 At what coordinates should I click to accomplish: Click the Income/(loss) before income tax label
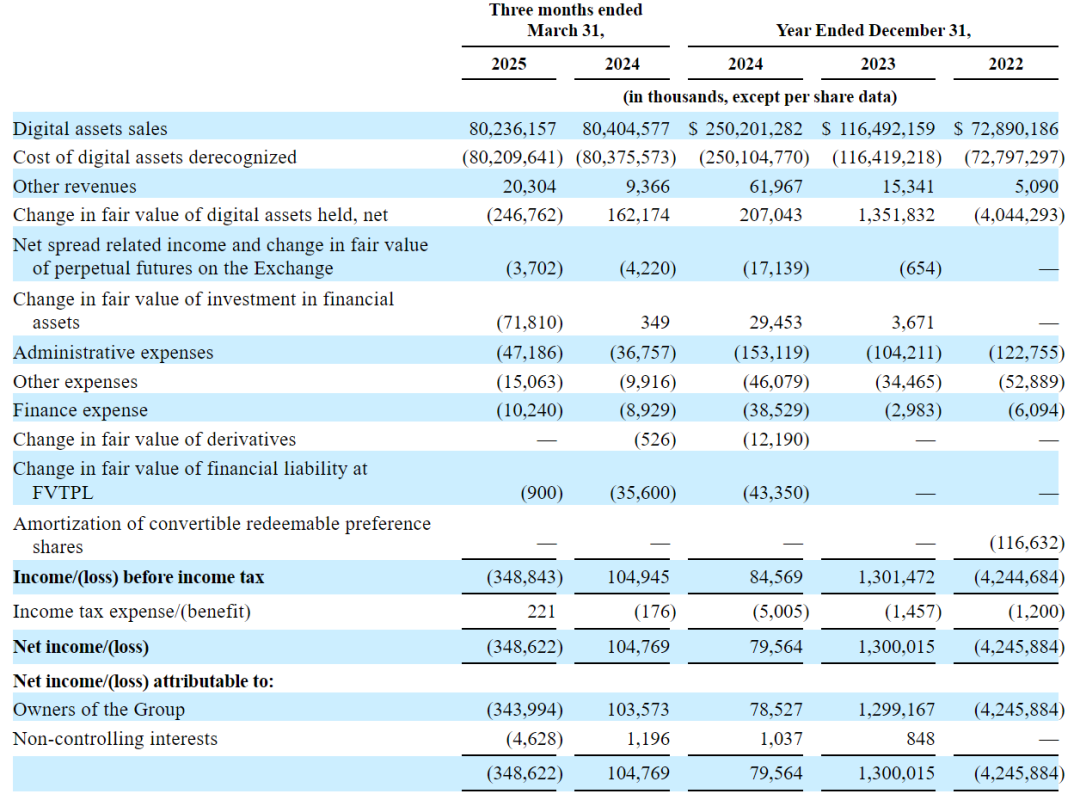coord(138,577)
